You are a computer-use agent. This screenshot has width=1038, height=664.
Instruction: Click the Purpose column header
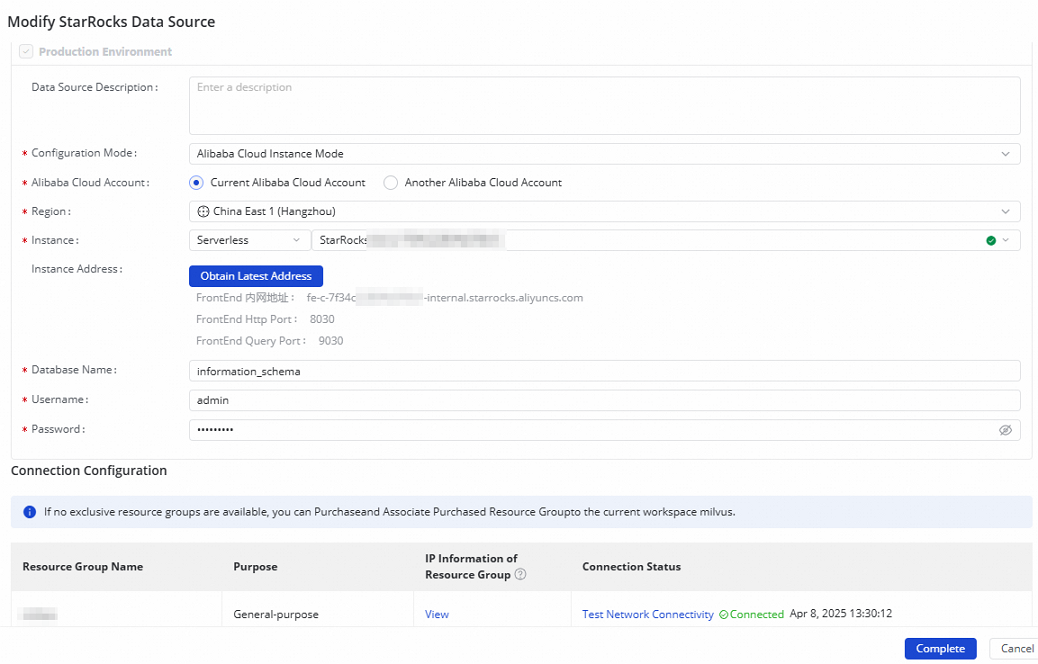(256, 567)
